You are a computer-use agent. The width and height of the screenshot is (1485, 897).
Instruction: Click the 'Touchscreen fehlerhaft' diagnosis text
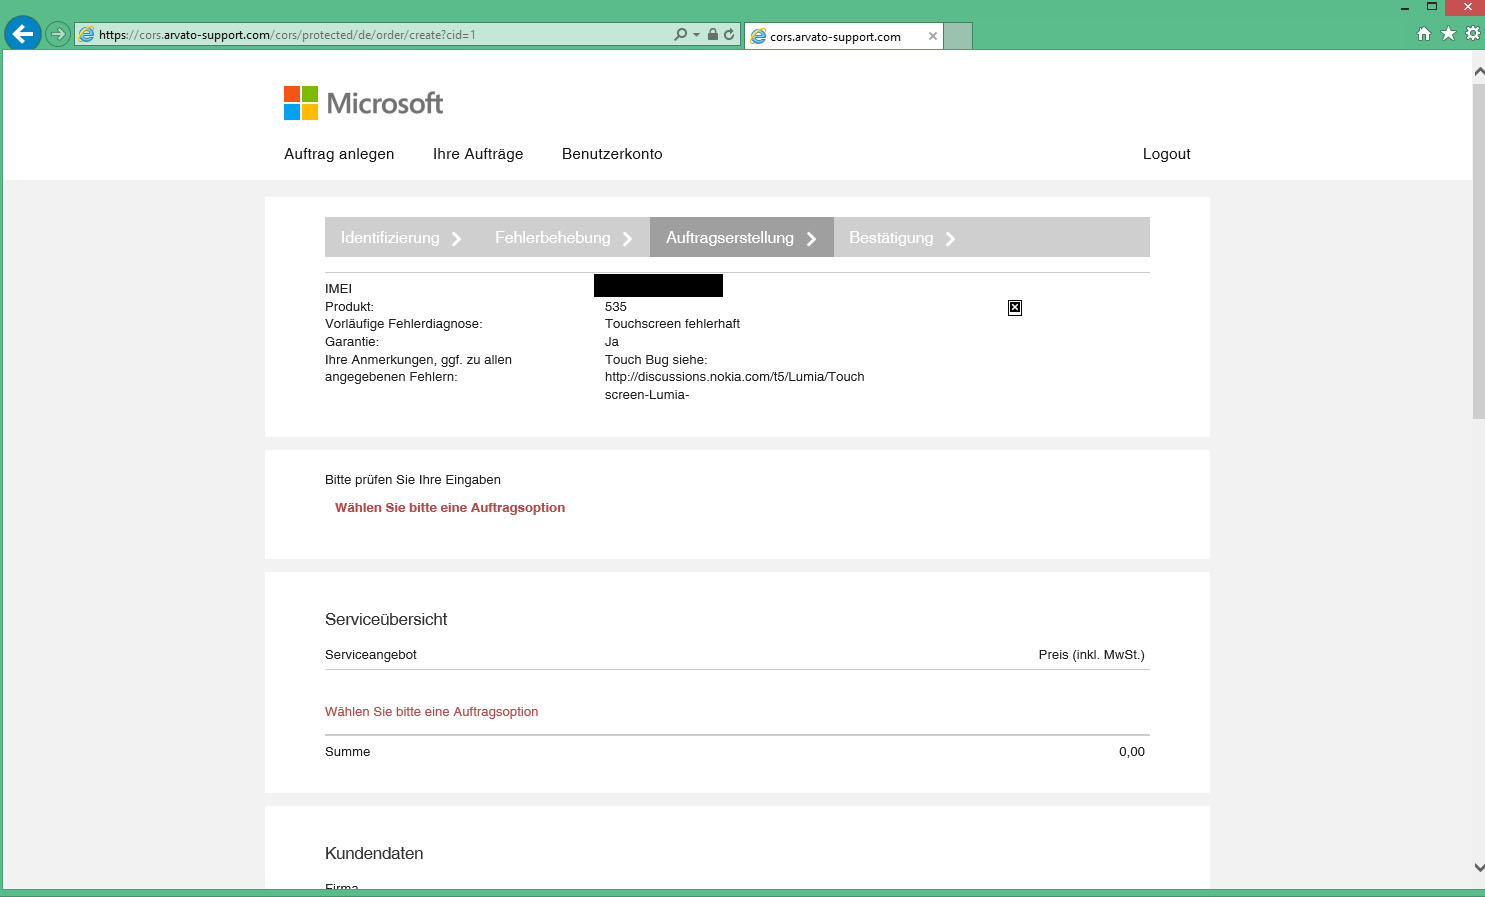672,324
